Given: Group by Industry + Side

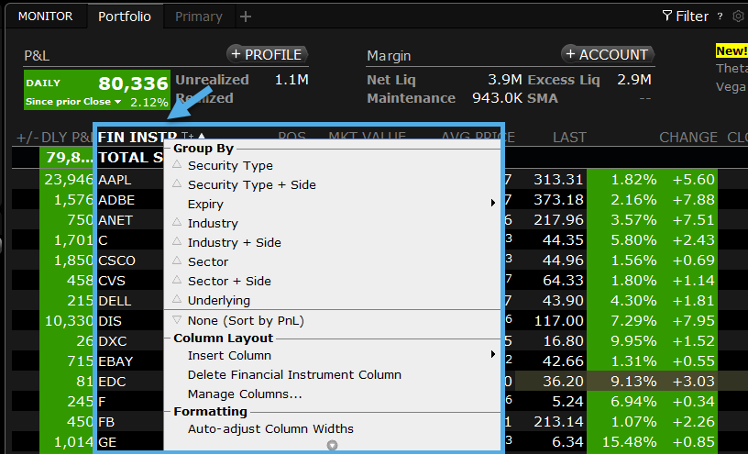Looking at the screenshot, I should click(234, 243).
